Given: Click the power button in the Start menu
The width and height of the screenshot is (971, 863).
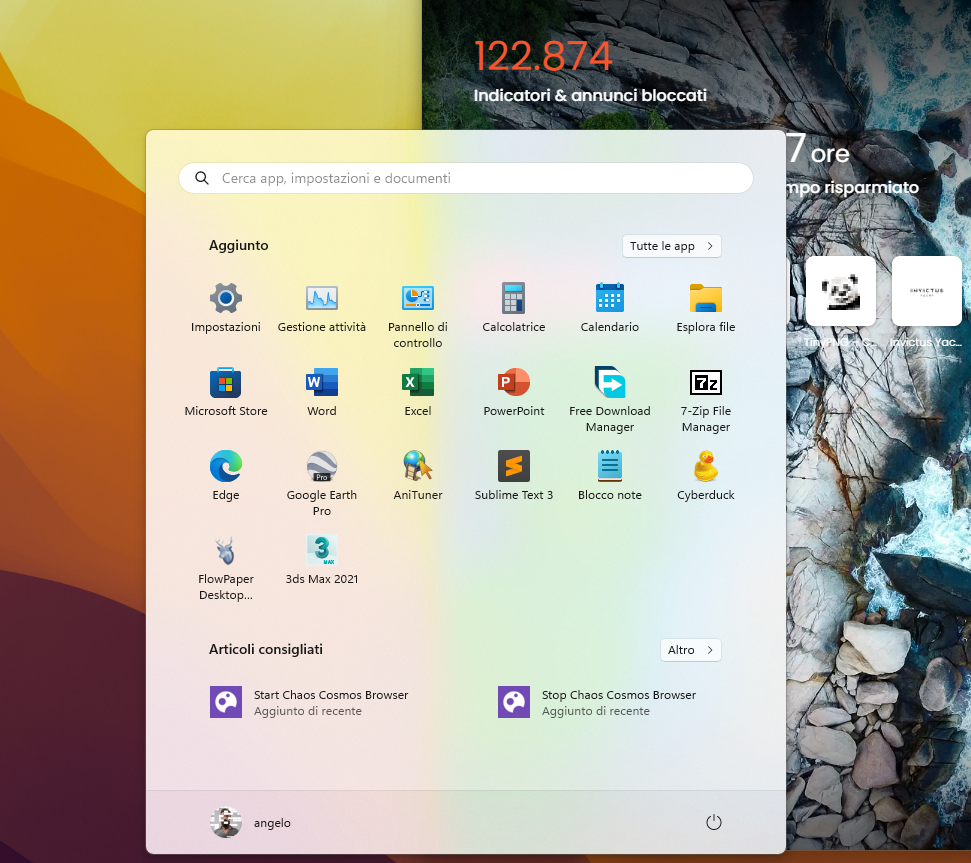Looking at the screenshot, I should click(x=713, y=821).
